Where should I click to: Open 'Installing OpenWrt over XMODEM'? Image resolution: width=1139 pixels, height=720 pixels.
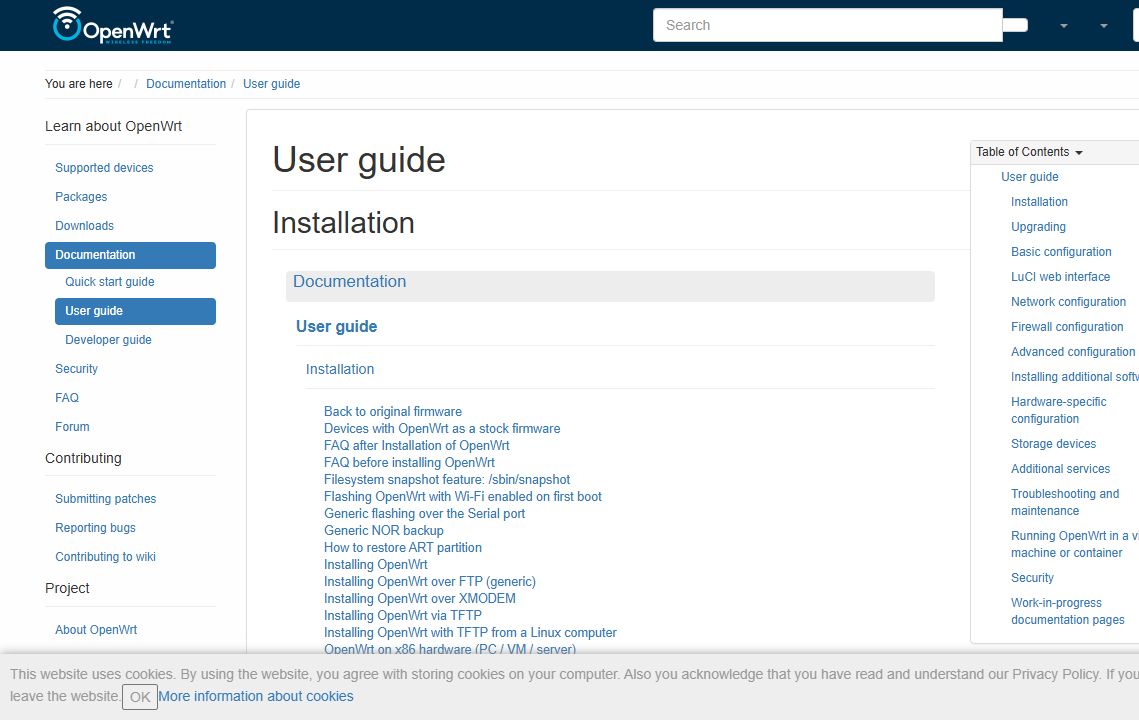[x=420, y=599]
